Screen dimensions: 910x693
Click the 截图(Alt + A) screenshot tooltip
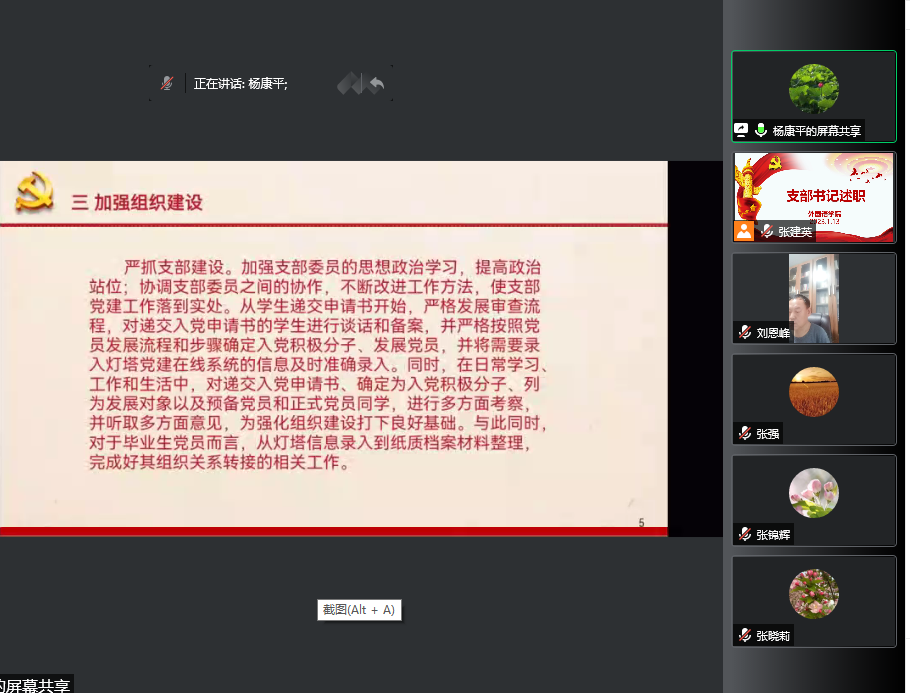click(x=359, y=609)
